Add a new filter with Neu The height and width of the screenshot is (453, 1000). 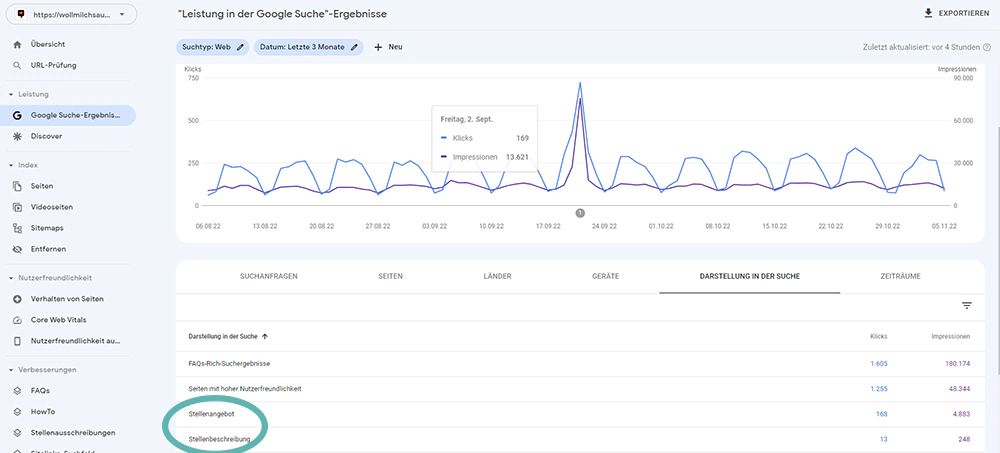click(x=388, y=47)
